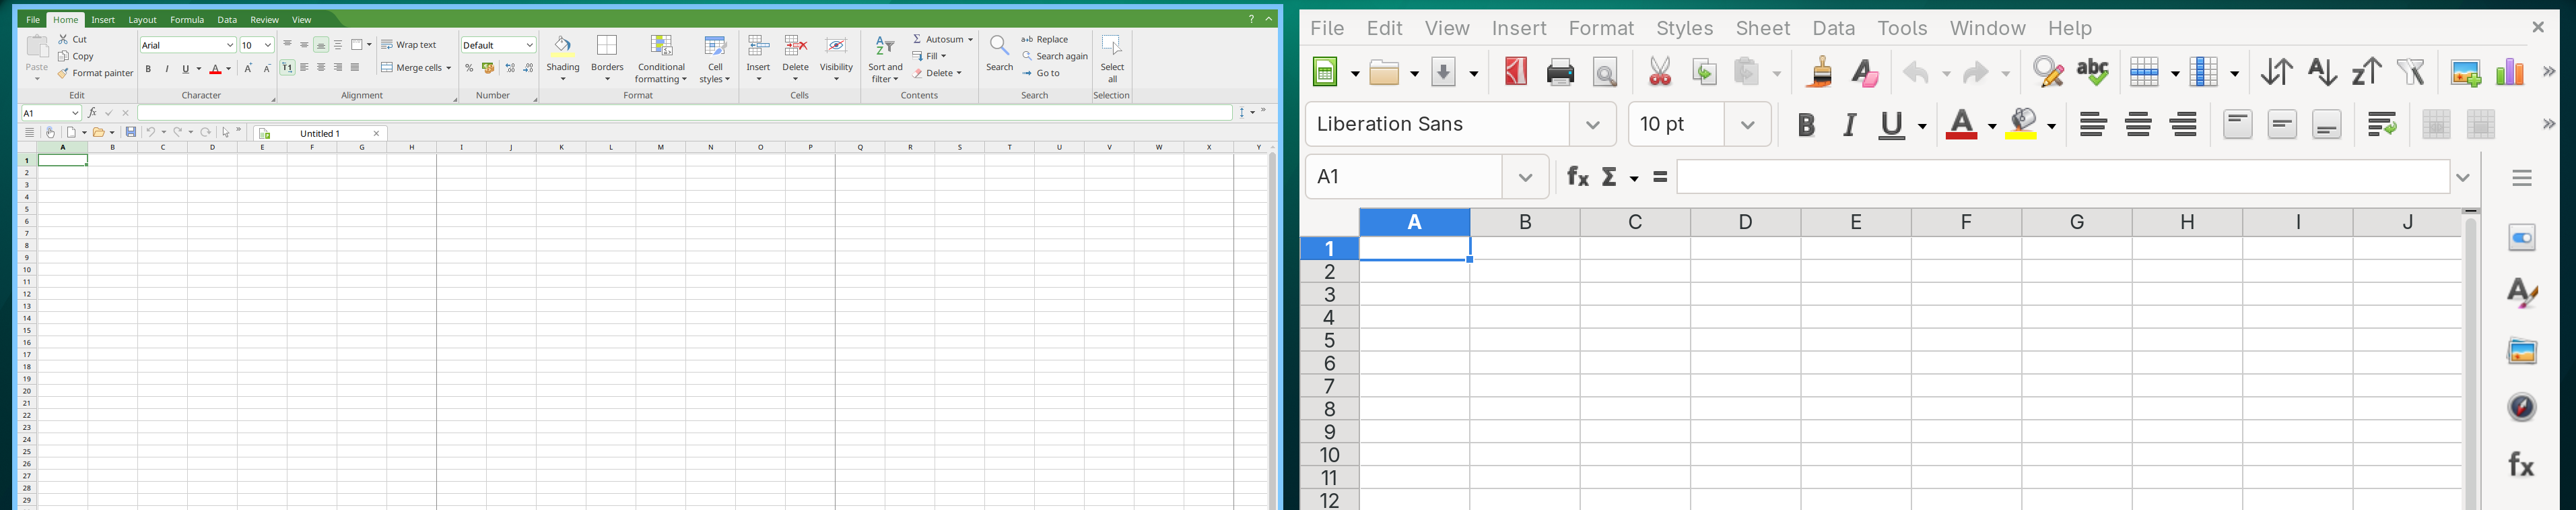Click Replace in PlanMaker Search group
2576x510 pixels.
(1045, 39)
